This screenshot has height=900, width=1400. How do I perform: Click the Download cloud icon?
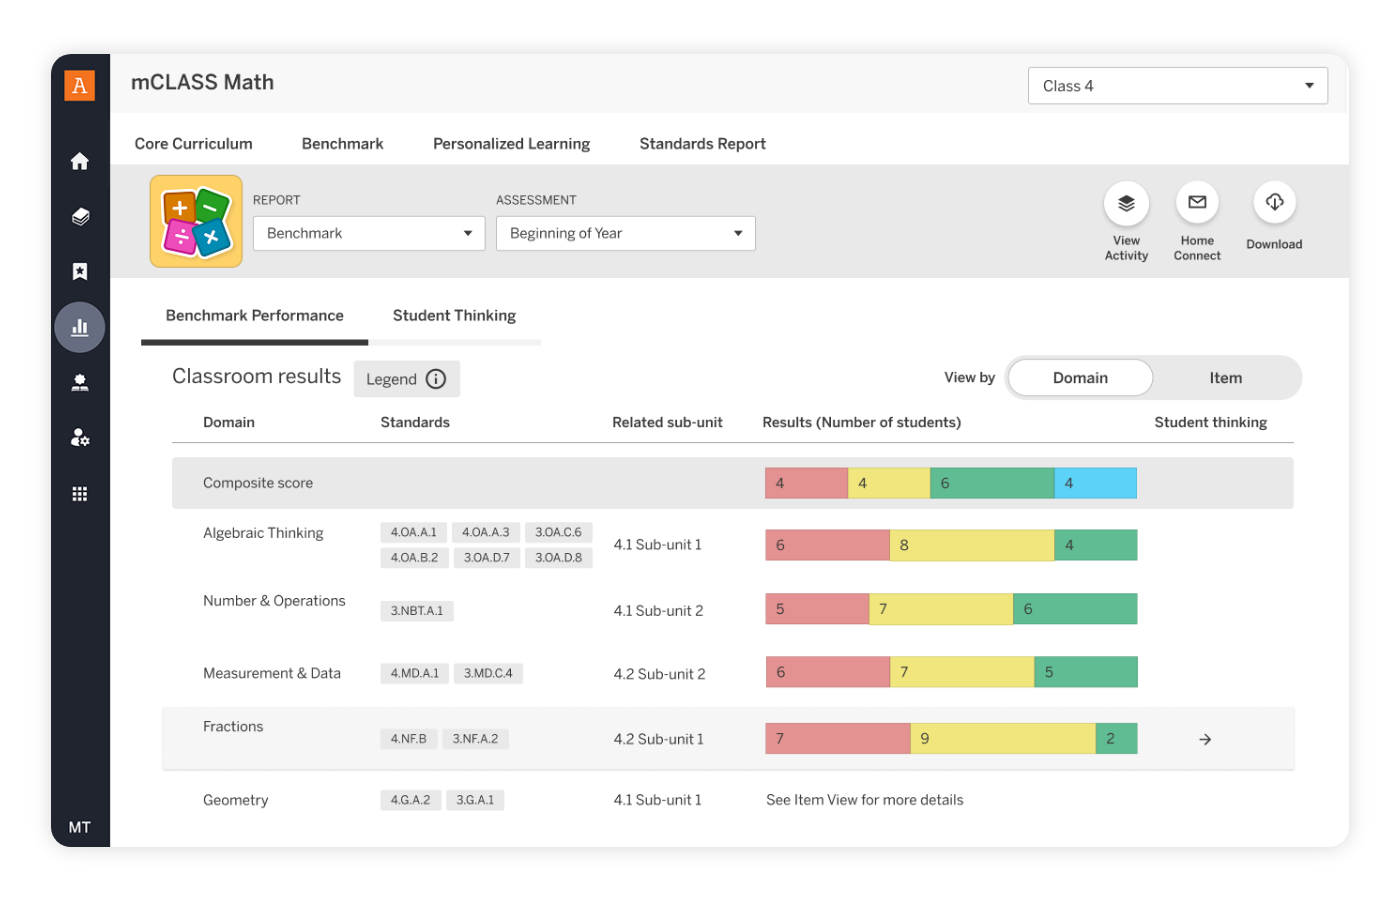[x=1274, y=203]
